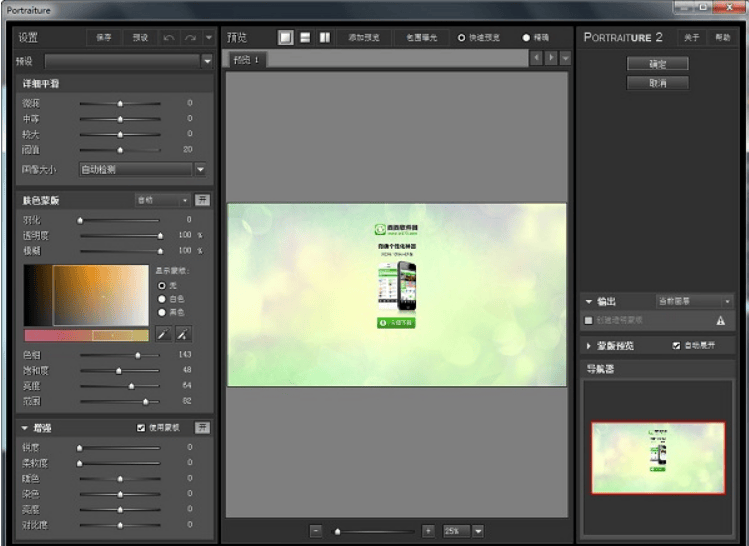The width and height of the screenshot is (749, 546).
Task: Pick the second eyedropper tool beside it
Action: pyautogui.click(x=183, y=334)
